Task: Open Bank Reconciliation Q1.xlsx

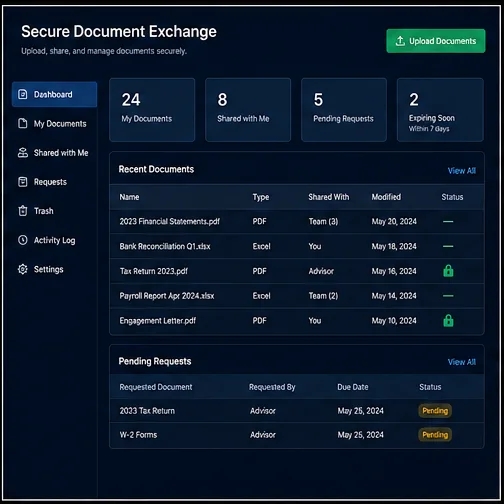Action: pos(165,246)
